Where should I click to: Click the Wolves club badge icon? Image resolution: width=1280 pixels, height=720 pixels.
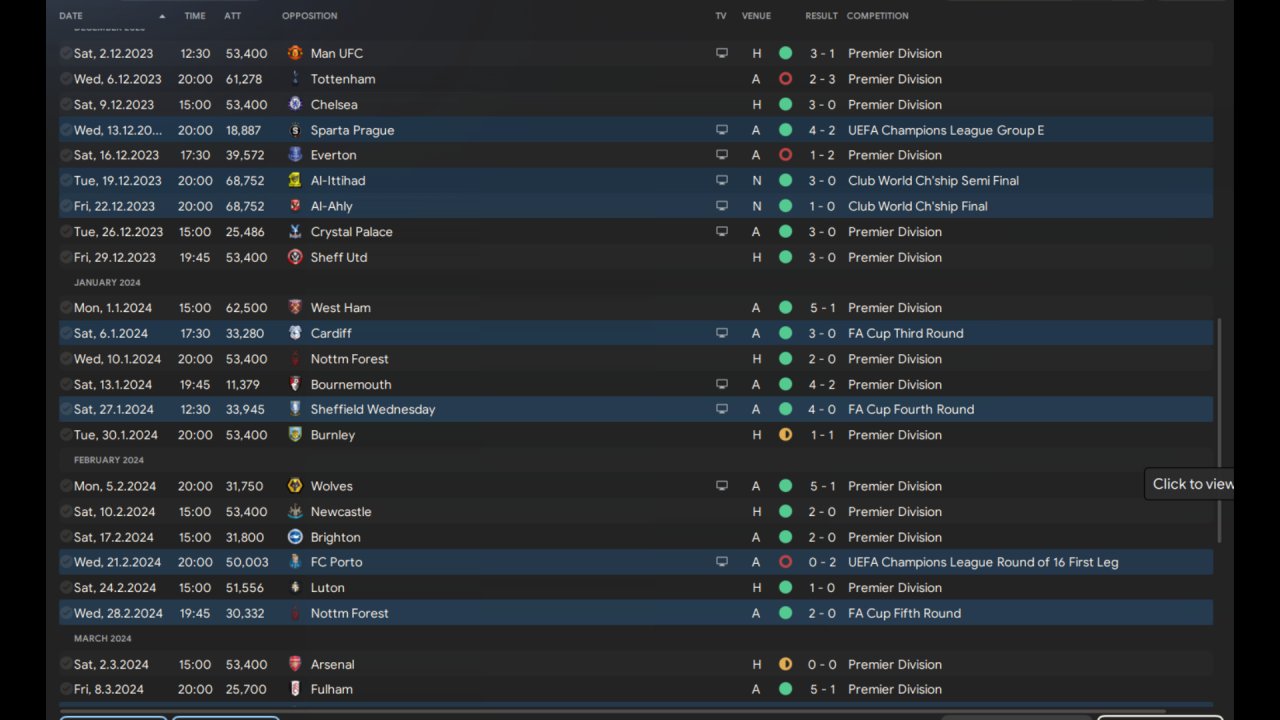[295, 486]
